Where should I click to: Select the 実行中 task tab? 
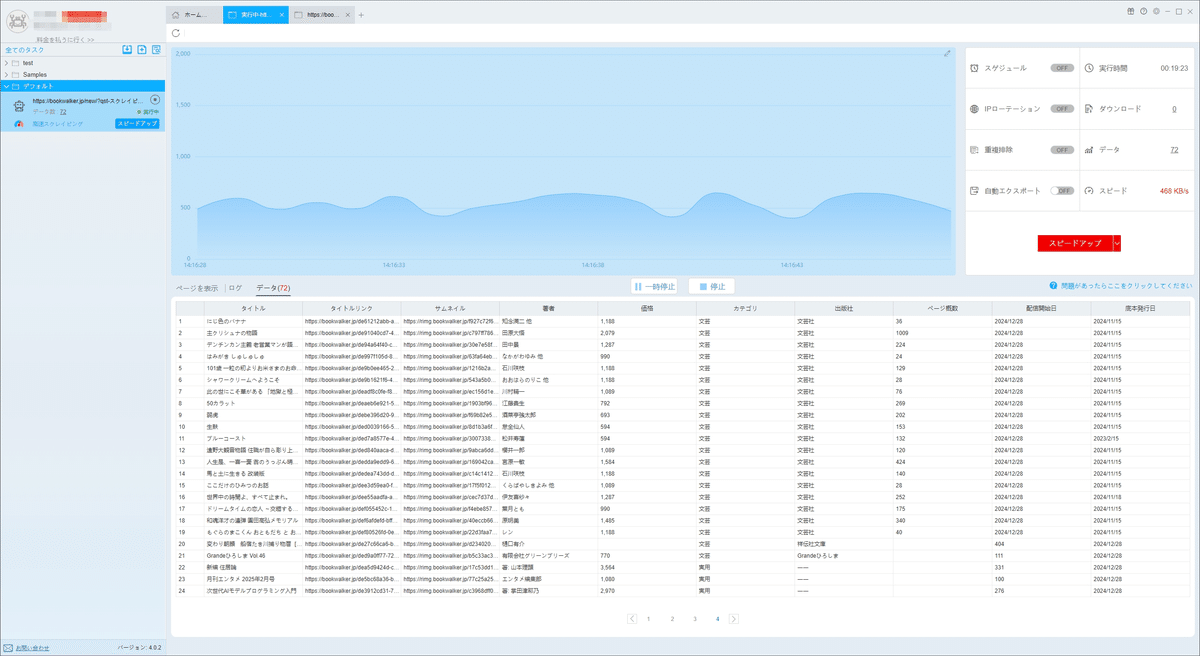coord(256,15)
